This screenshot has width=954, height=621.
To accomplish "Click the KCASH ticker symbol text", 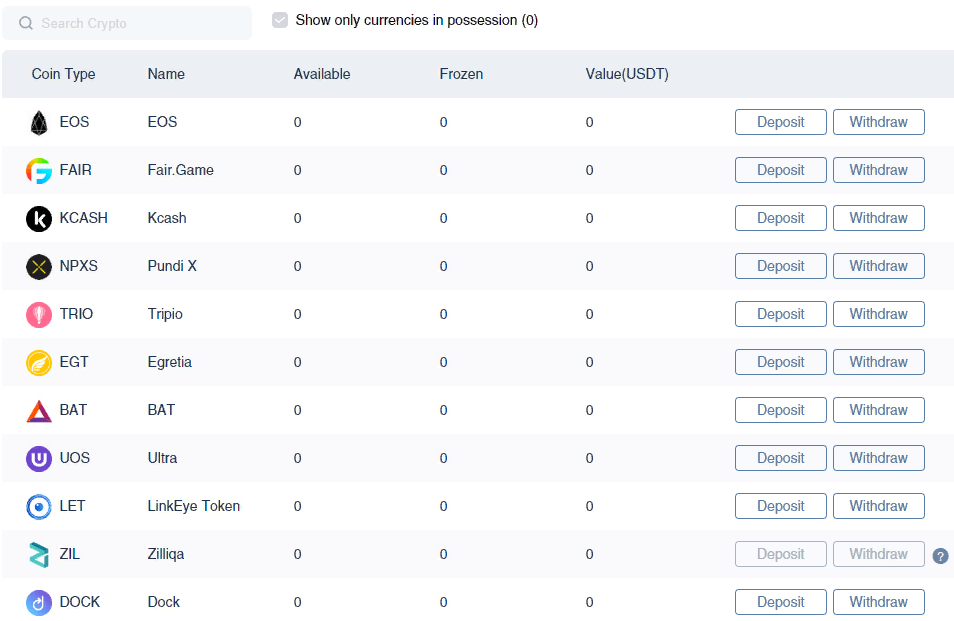I will click(83, 218).
